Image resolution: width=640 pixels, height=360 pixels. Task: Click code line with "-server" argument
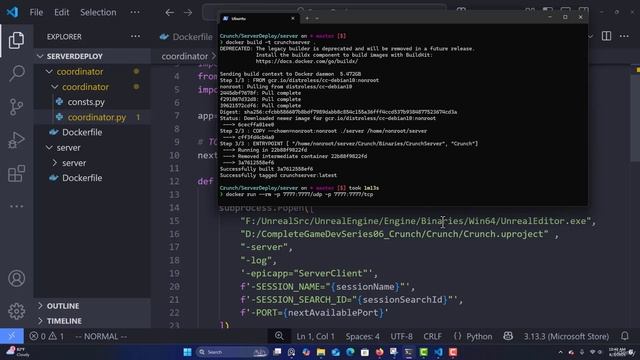pyautogui.click(x=267, y=247)
